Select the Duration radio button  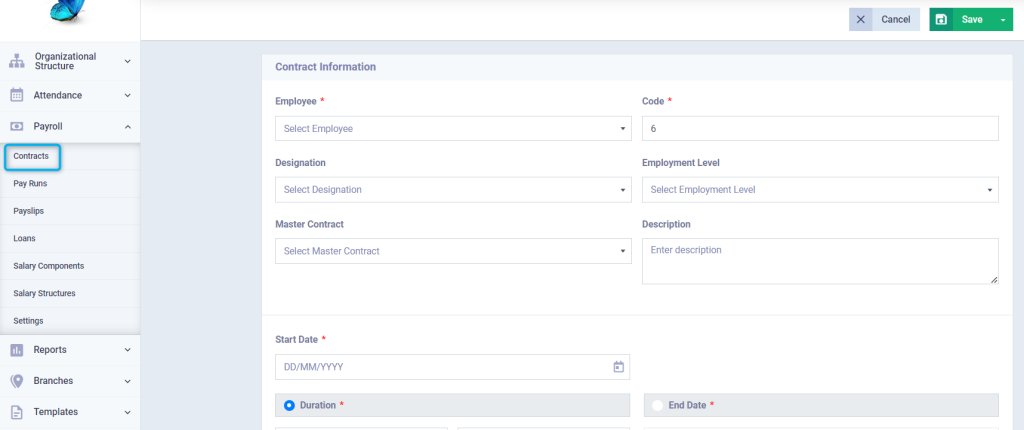tap(289, 405)
